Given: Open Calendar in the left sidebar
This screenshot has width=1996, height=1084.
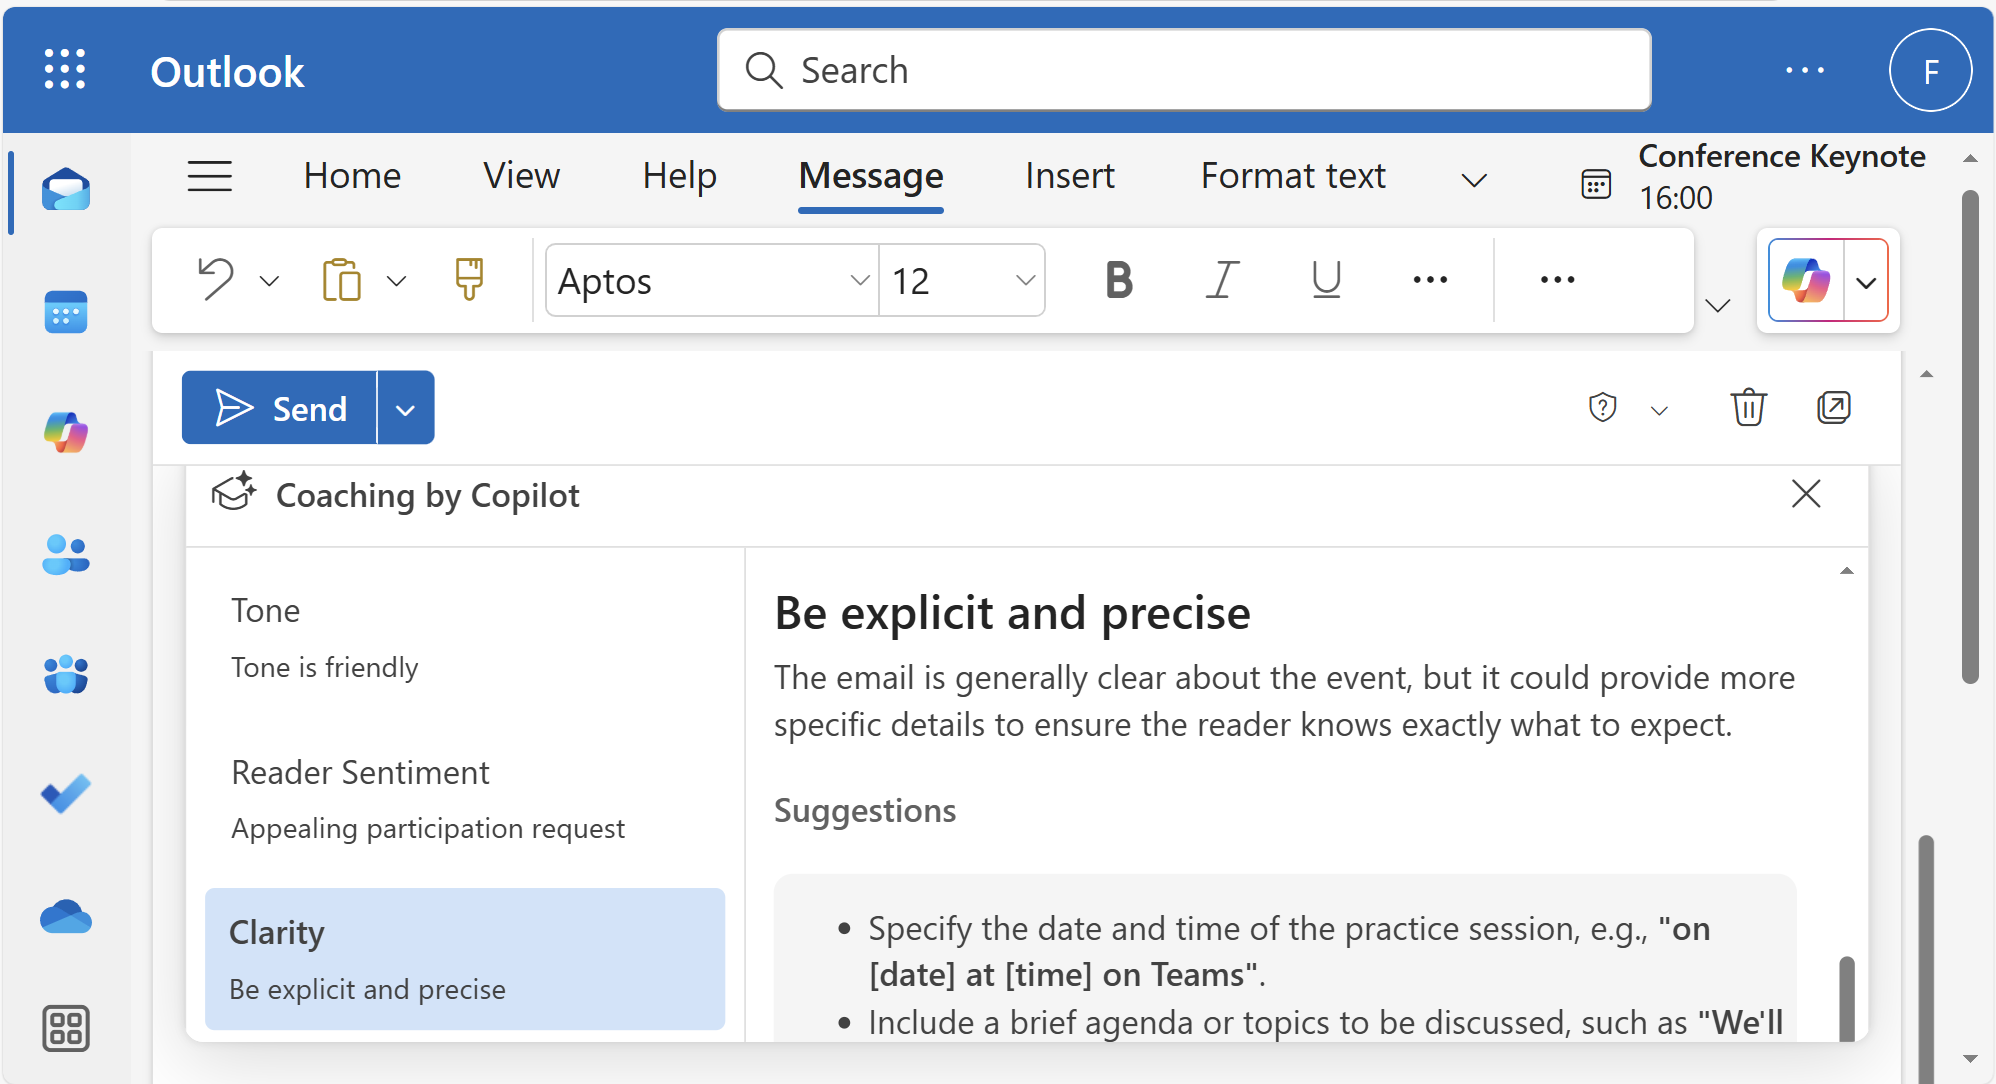Looking at the screenshot, I should click(66, 312).
